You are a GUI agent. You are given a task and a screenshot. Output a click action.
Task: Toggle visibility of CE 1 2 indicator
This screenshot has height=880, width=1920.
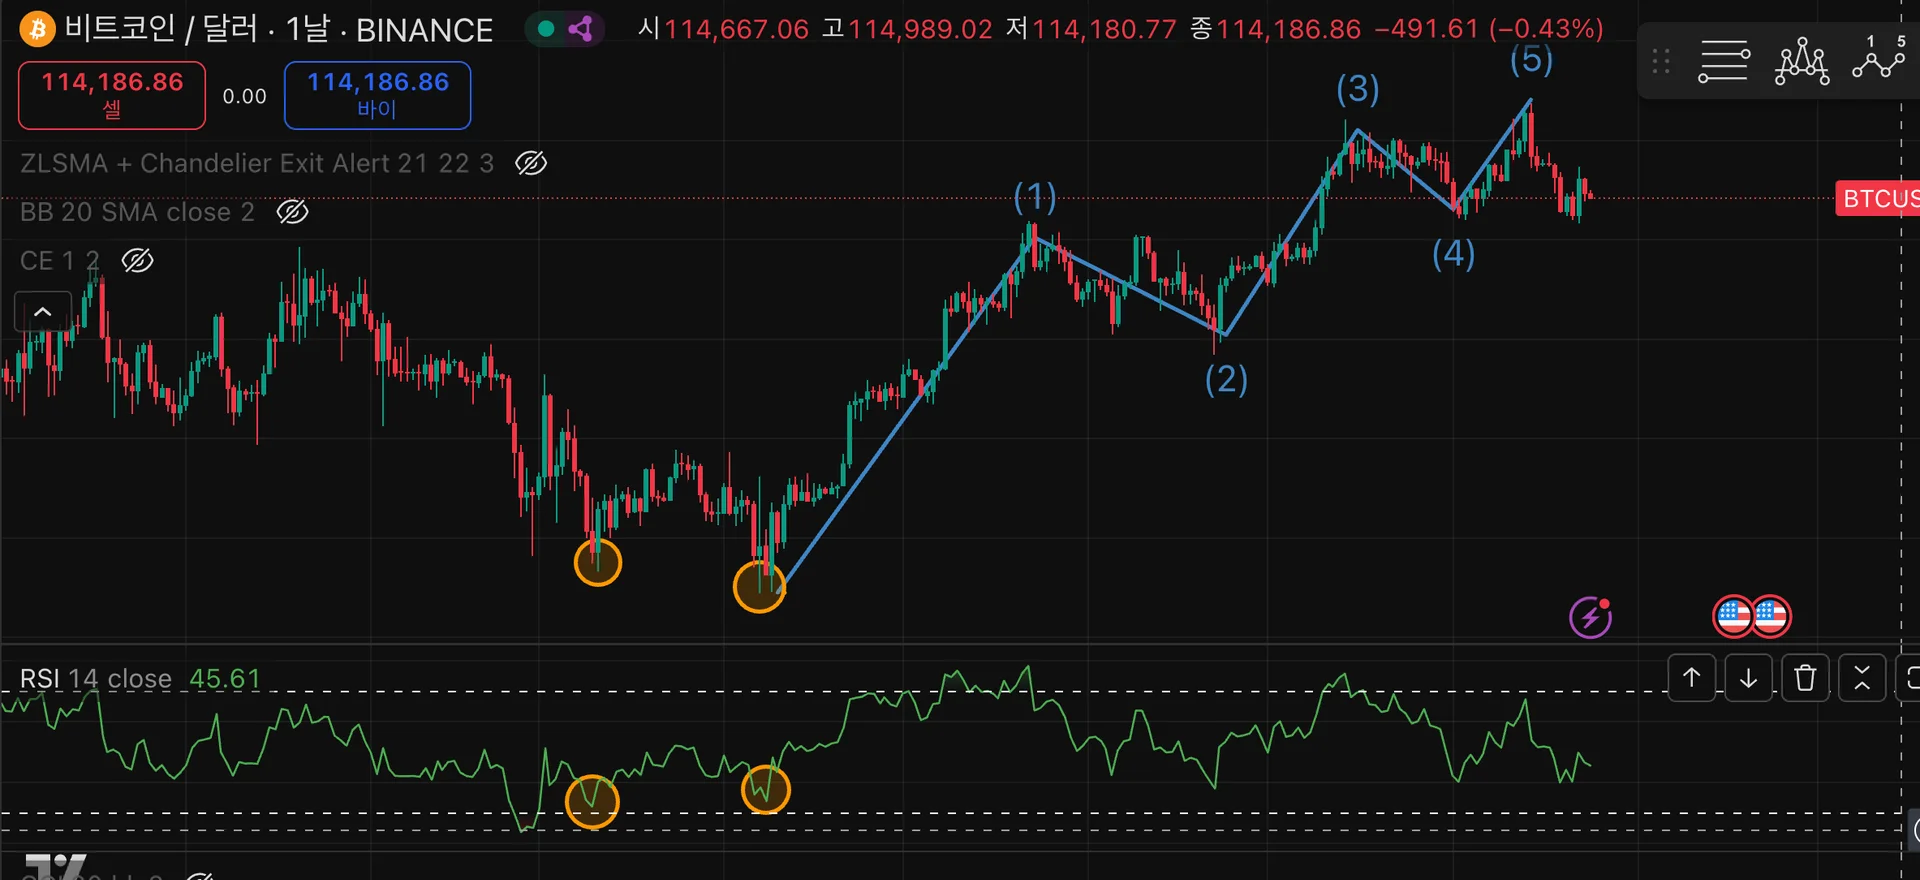[x=137, y=261]
